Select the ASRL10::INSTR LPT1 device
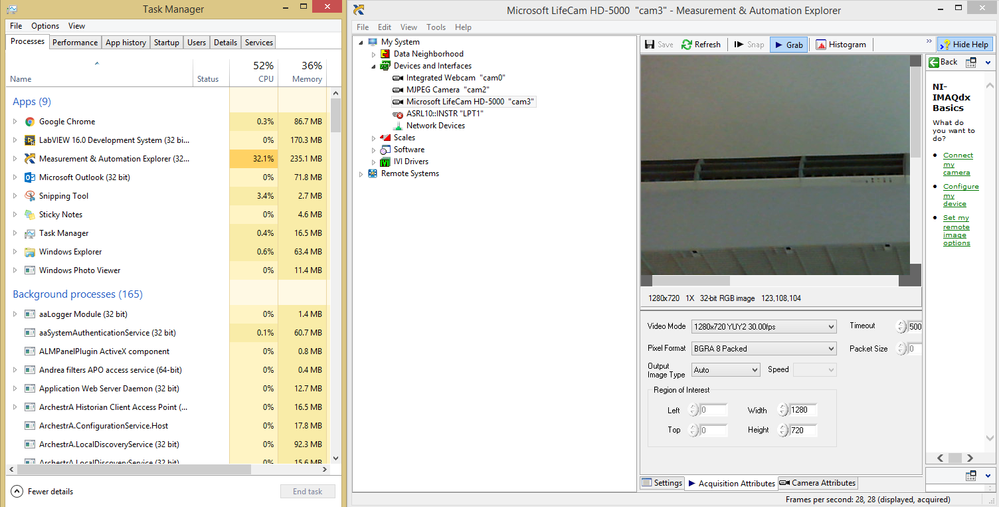 (x=445, y=113)
